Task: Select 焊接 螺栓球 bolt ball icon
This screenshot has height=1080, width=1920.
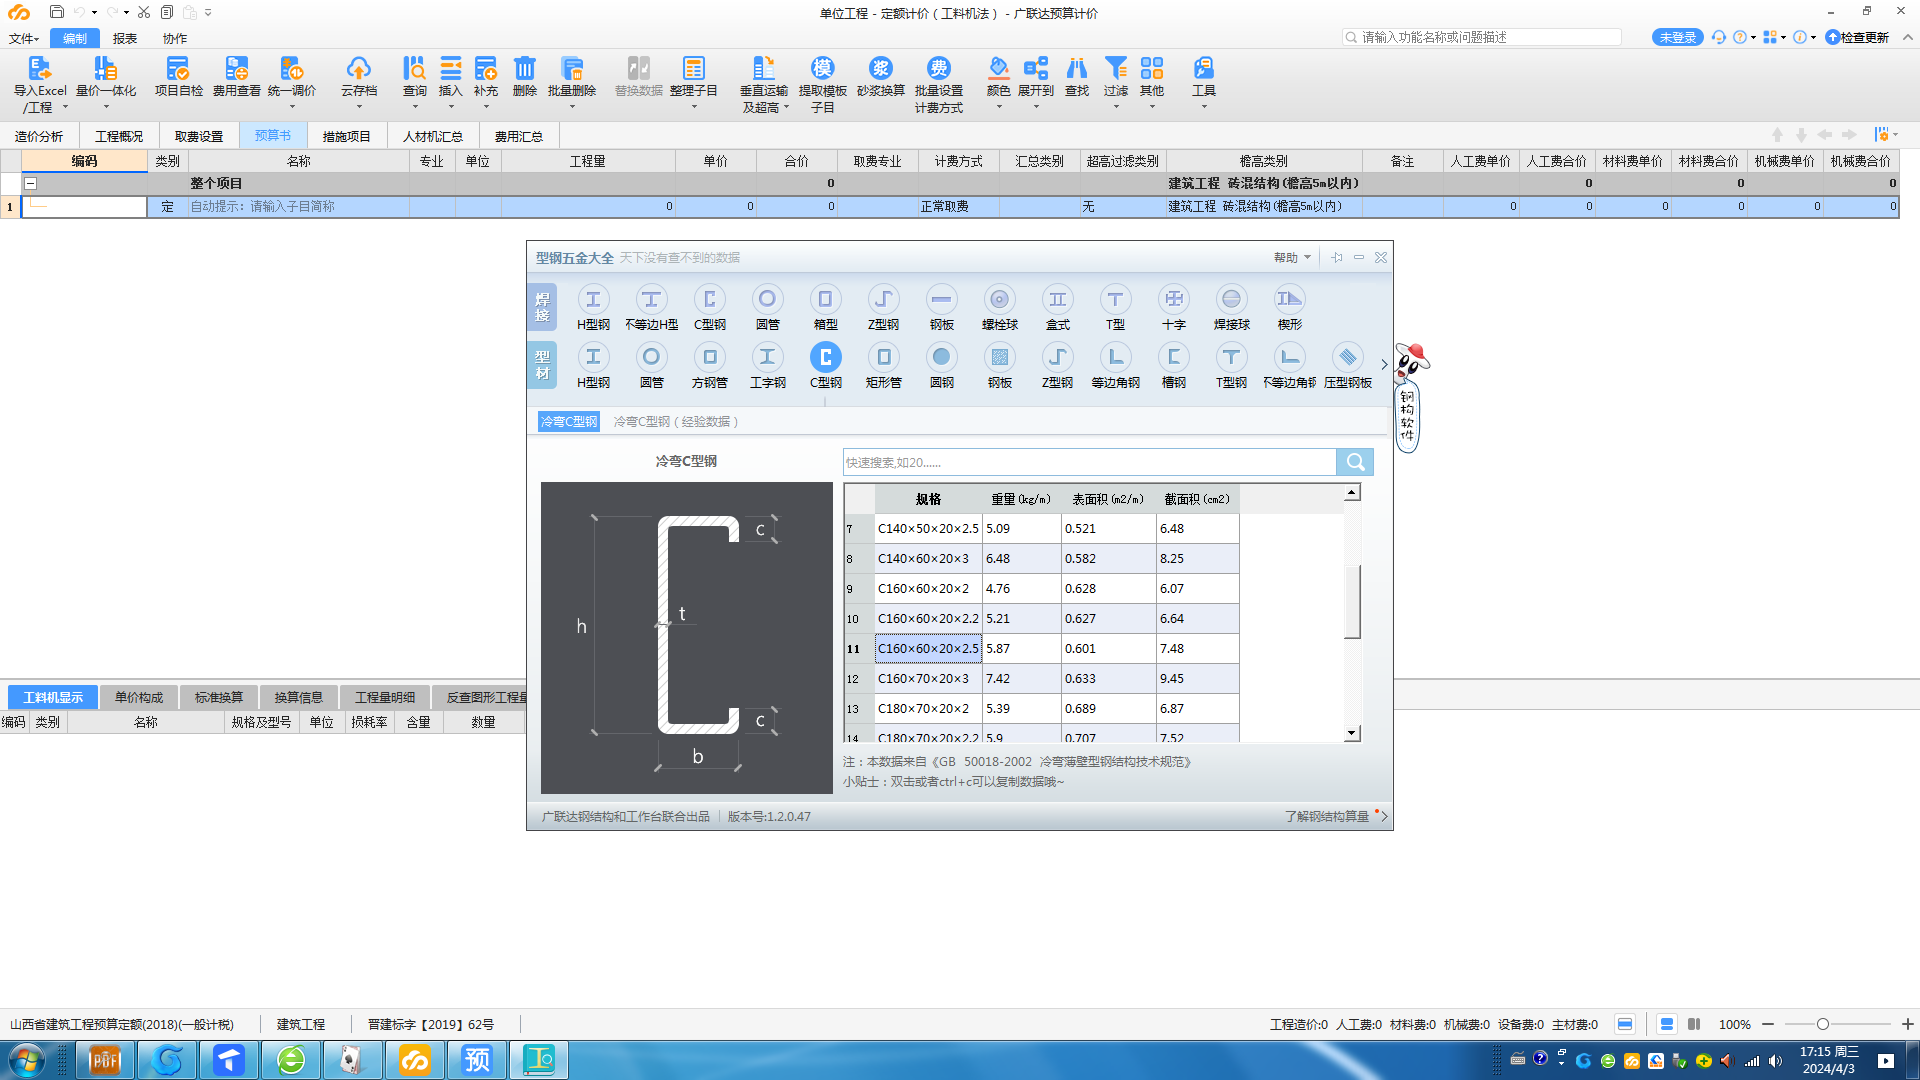Action: click(999, 299)
